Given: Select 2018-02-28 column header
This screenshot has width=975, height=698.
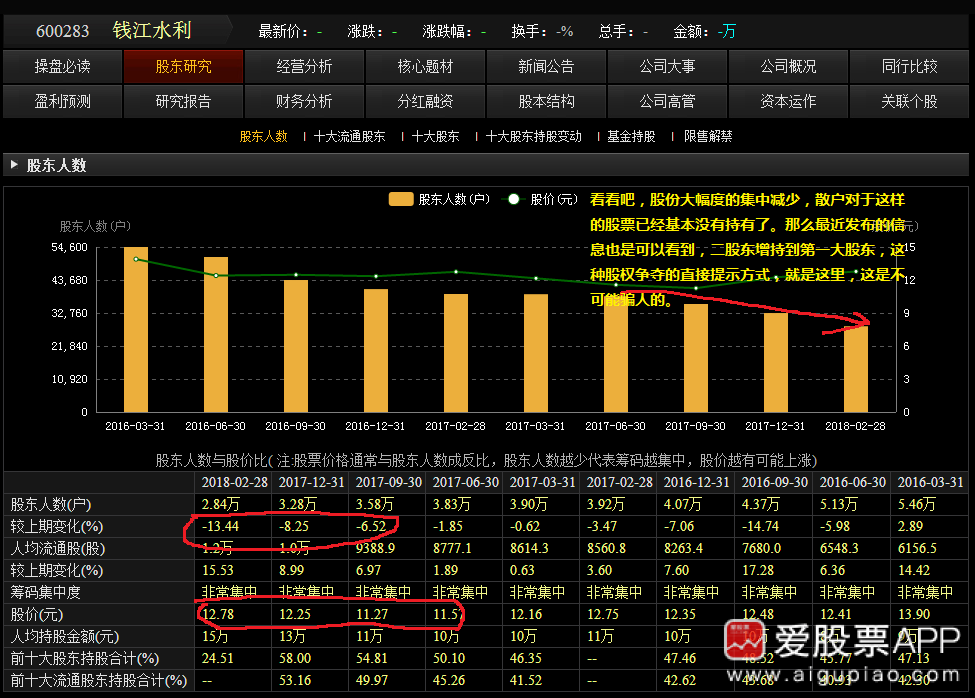Looking at the screenshot, I should click(x=234, y=482).
